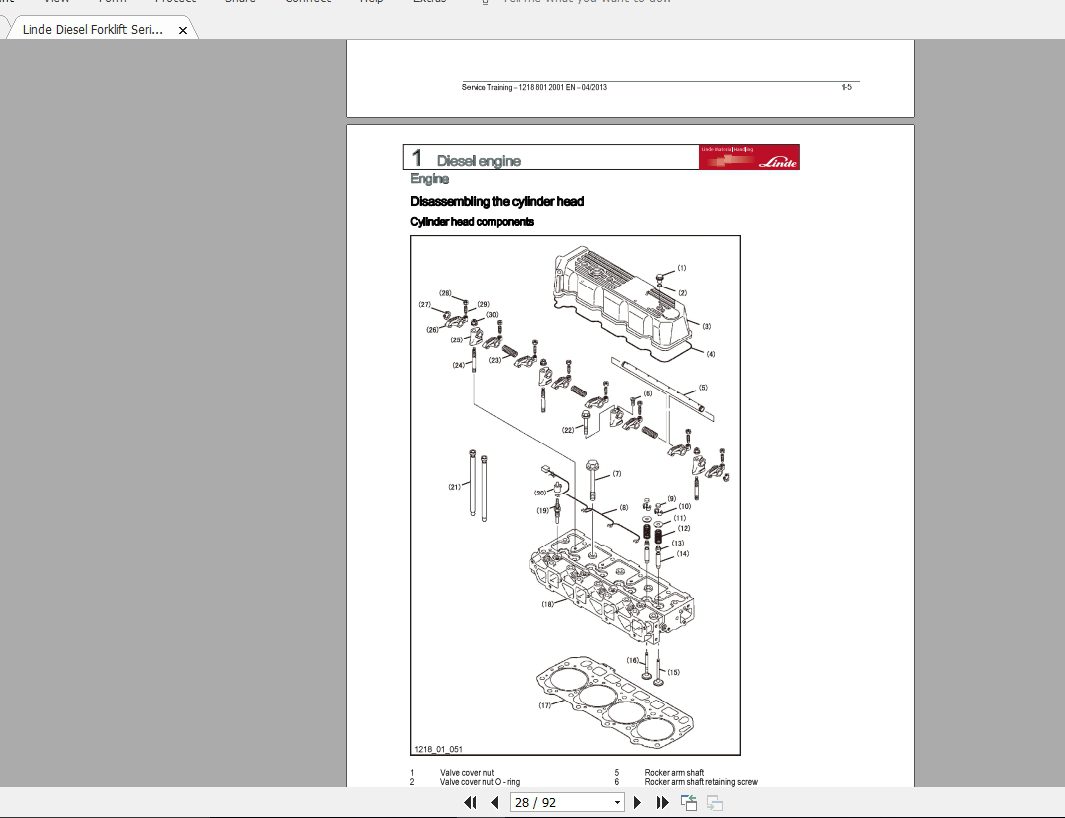
Task: Click the (24) callout label in diagram
Action: click(458, 366)
